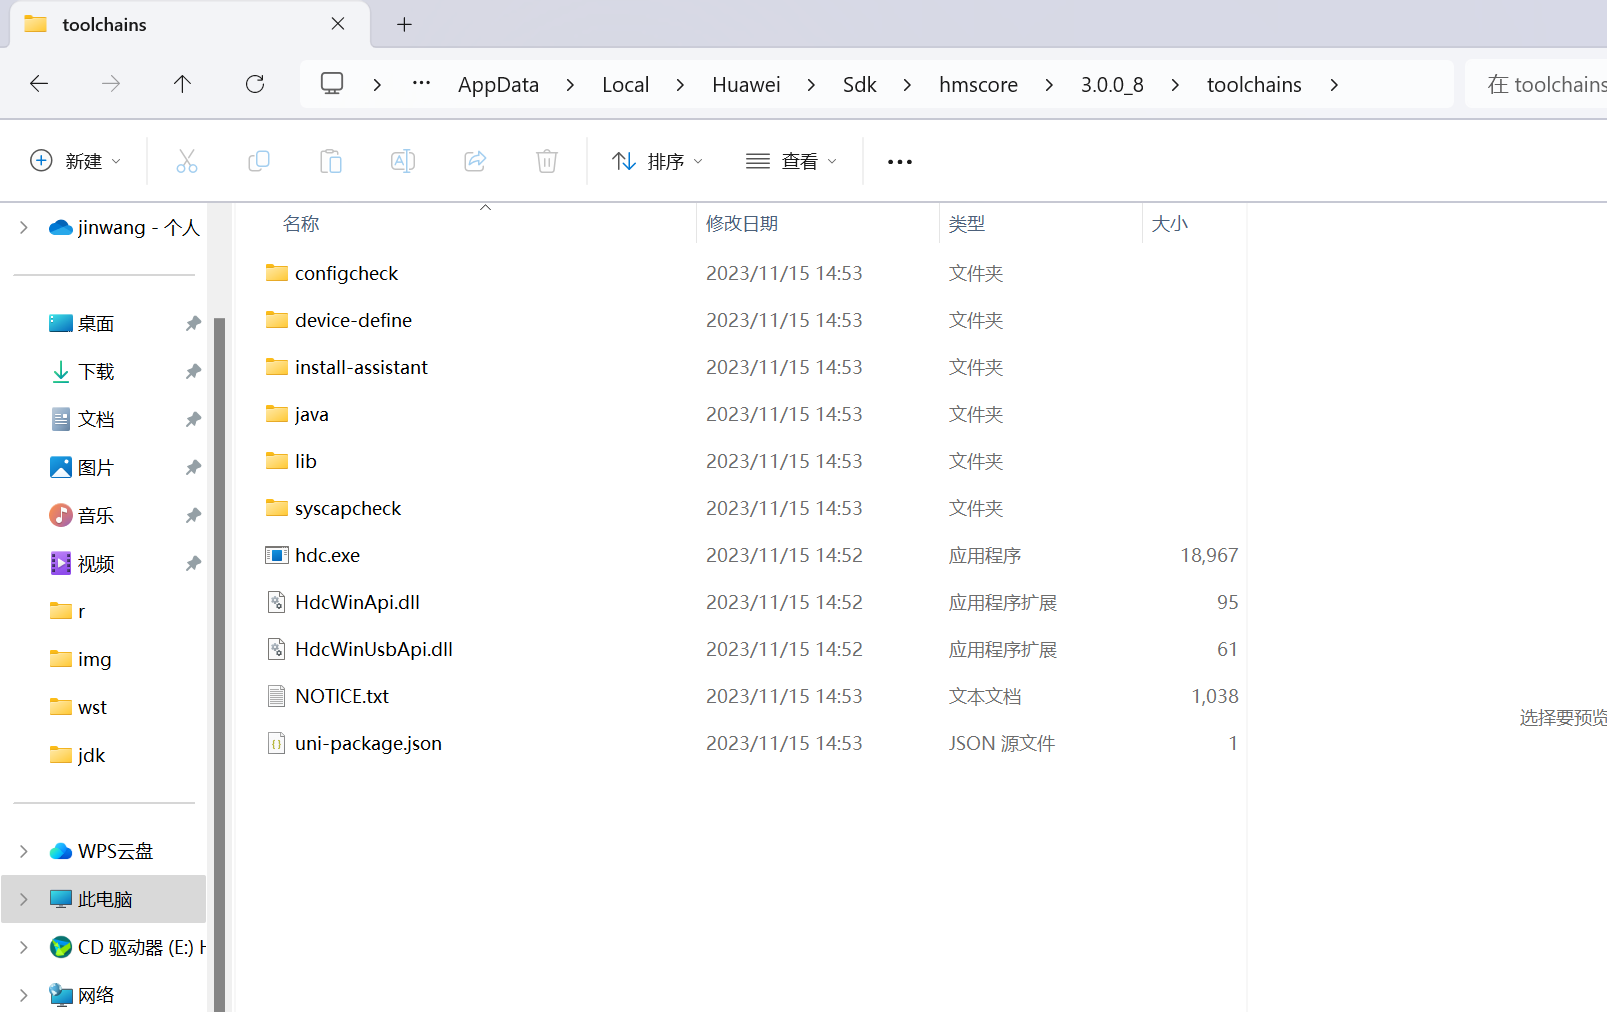
Task: Show hidden breadcrumb path ellipsis
Action: coord(421,84)
